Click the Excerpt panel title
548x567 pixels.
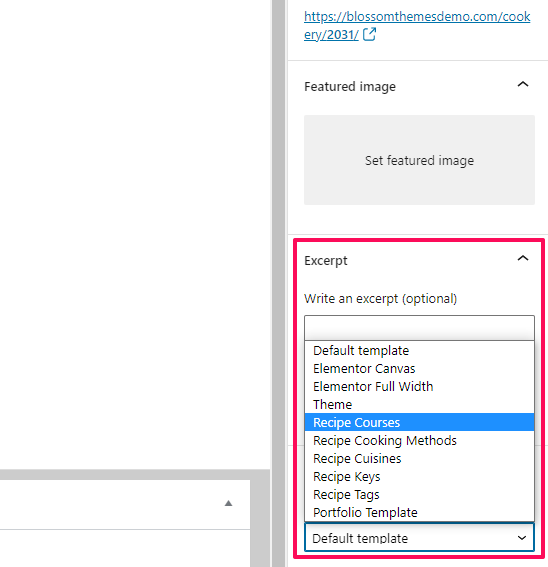(326, 261)
